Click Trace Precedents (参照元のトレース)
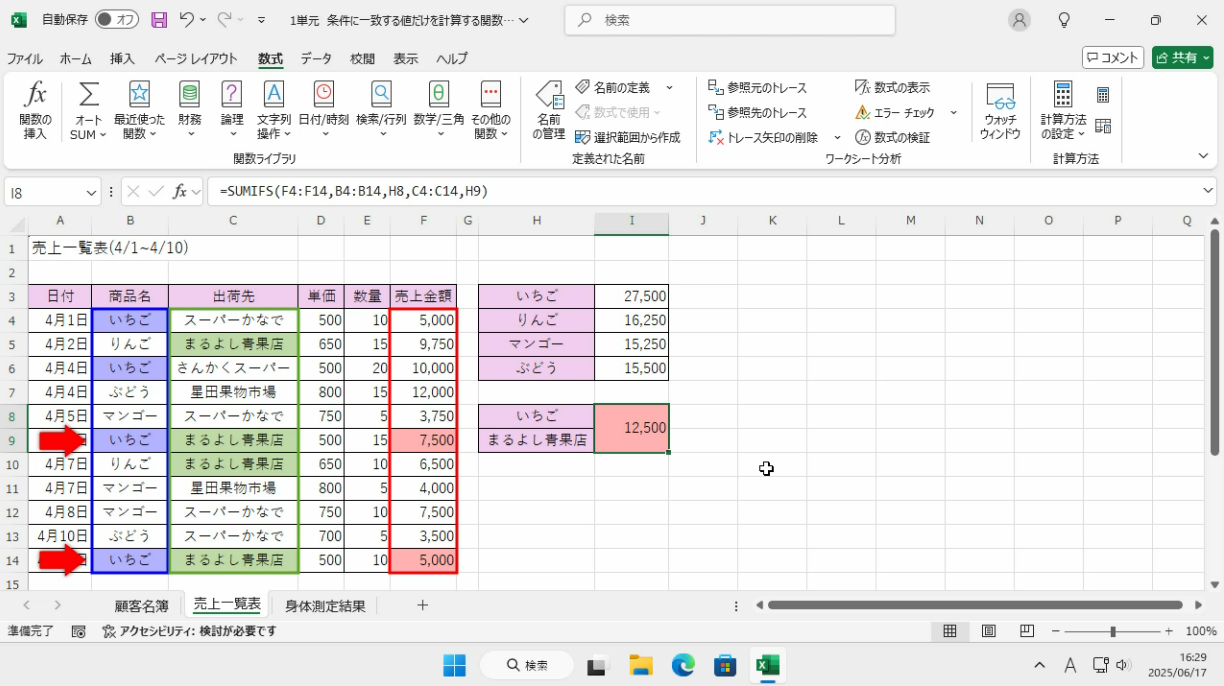 [x=757, y=88]
